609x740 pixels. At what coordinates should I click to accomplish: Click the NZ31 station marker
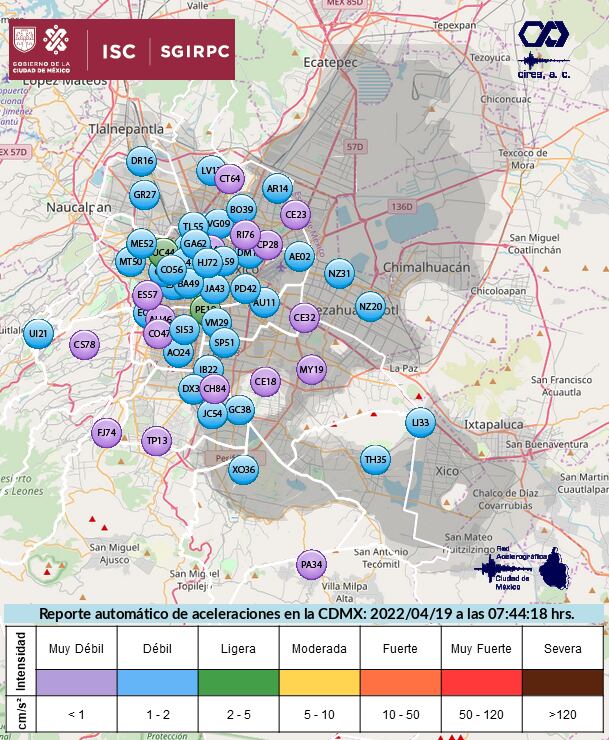(x=340, y=273)
